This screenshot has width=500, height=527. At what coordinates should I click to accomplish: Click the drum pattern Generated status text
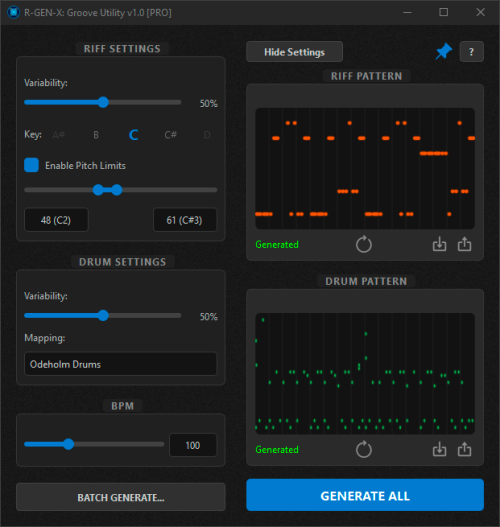tap(277, 449)
